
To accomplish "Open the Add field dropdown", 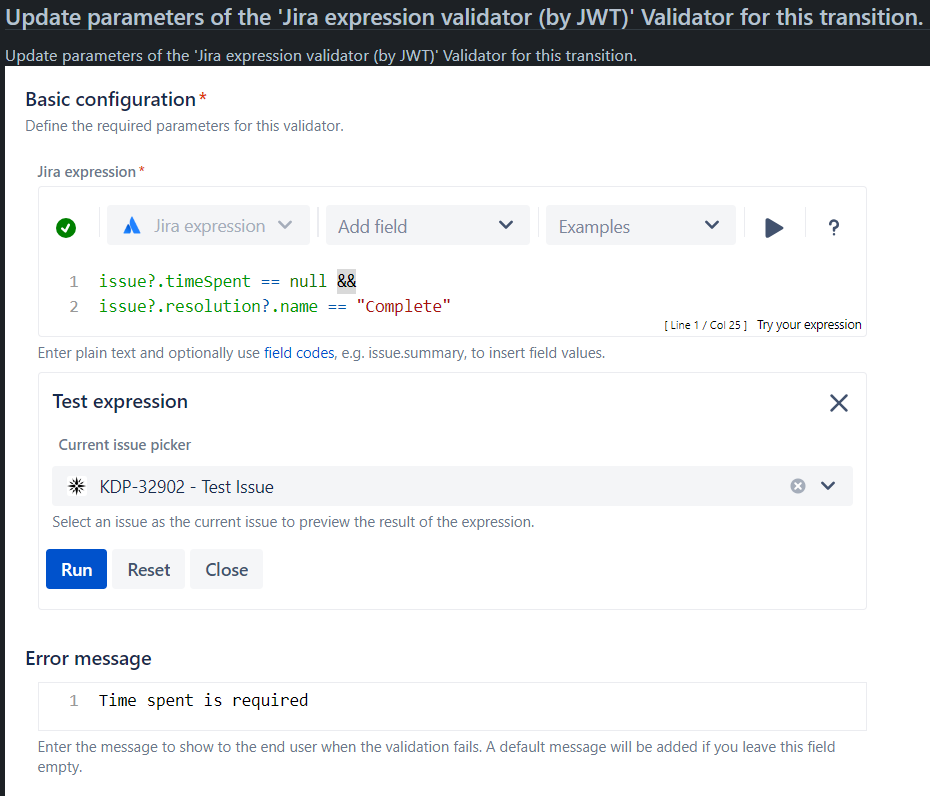I will 427,225.
